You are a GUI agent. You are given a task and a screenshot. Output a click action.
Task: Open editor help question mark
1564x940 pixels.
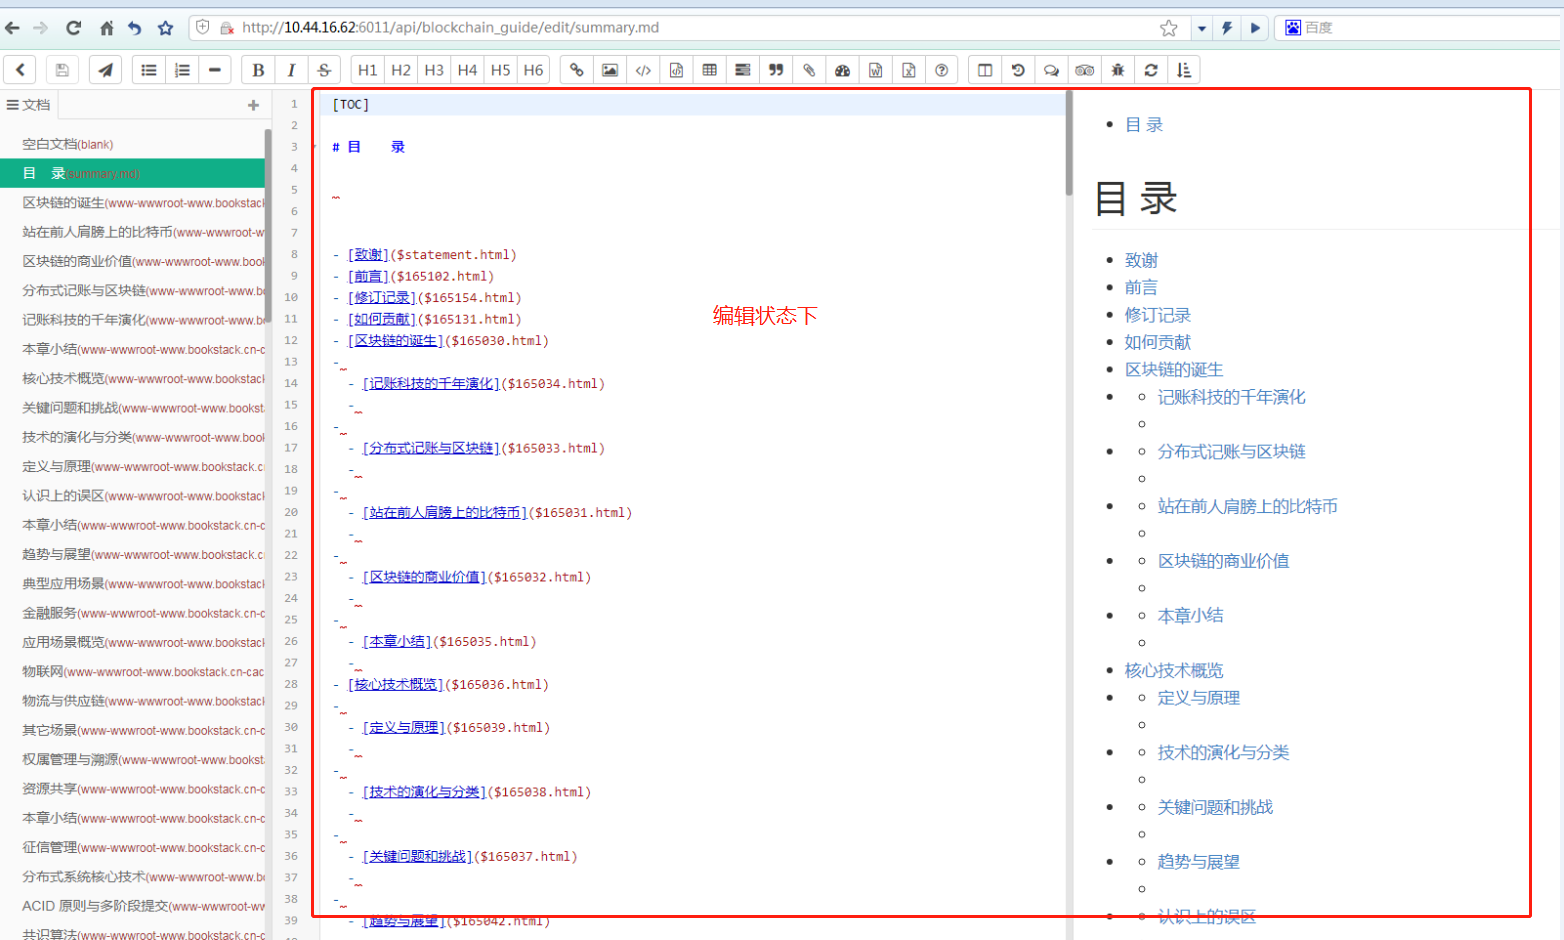coord(941,70)
